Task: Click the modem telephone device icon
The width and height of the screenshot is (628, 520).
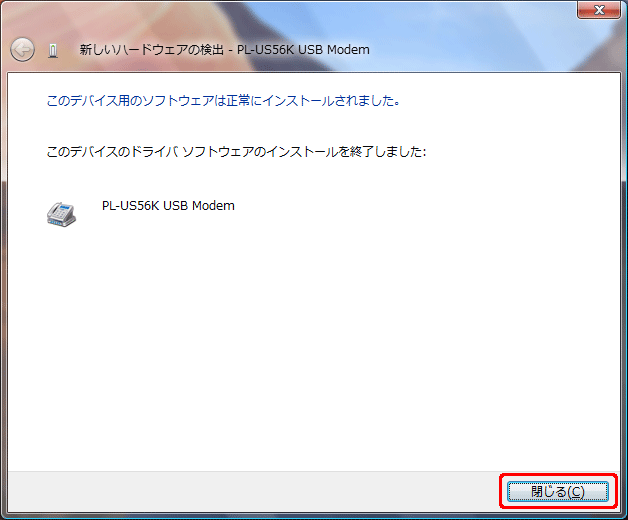Action: (x=61, y=214)
